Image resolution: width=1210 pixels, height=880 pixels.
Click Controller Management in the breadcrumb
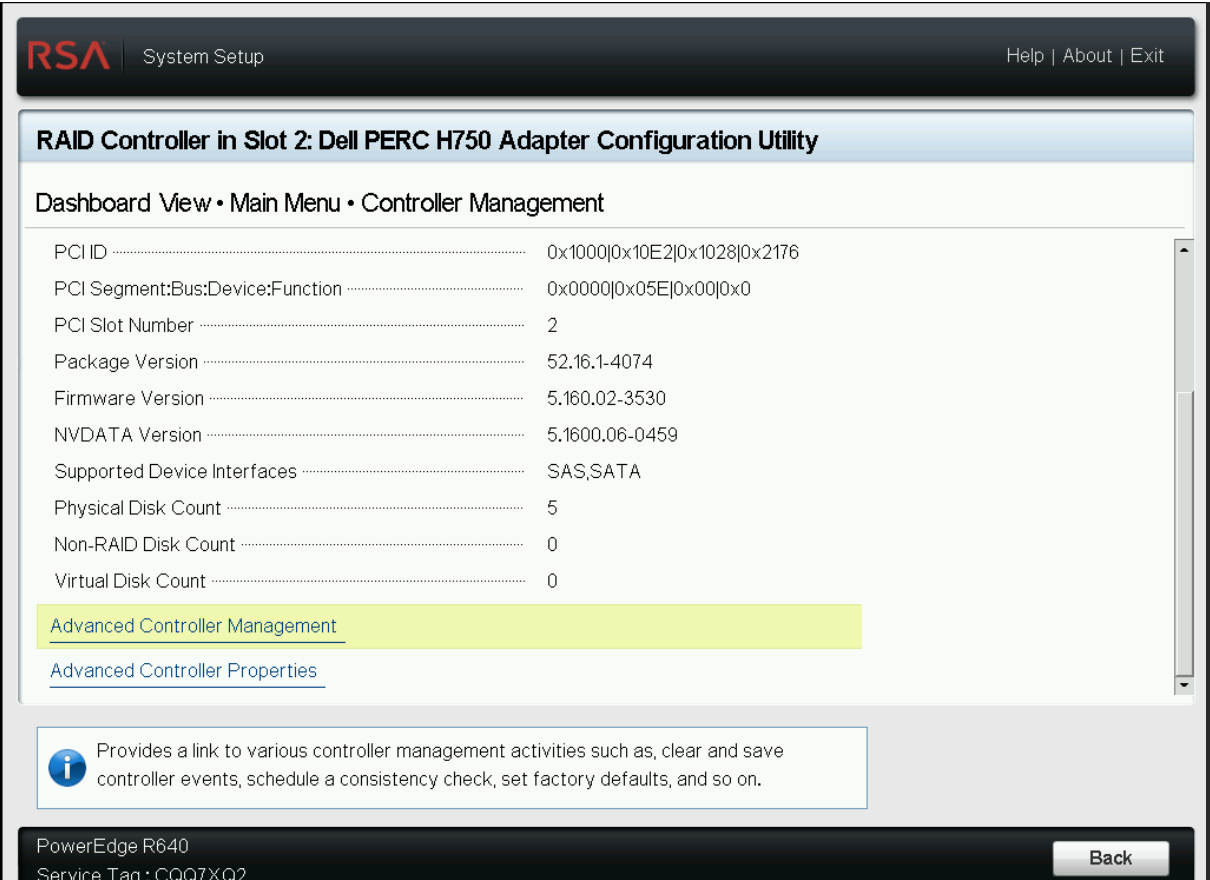click(x=483, y=203)
